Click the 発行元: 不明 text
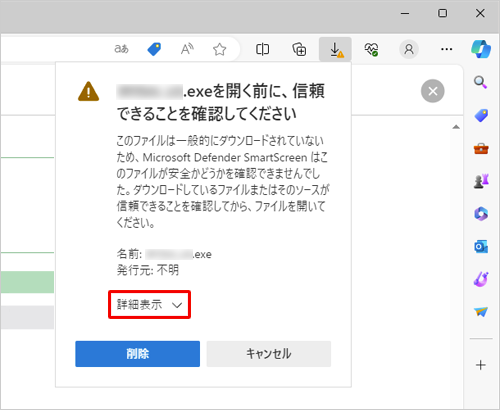Viewport: 500px width, 410px height. click(x=148, y=270)
